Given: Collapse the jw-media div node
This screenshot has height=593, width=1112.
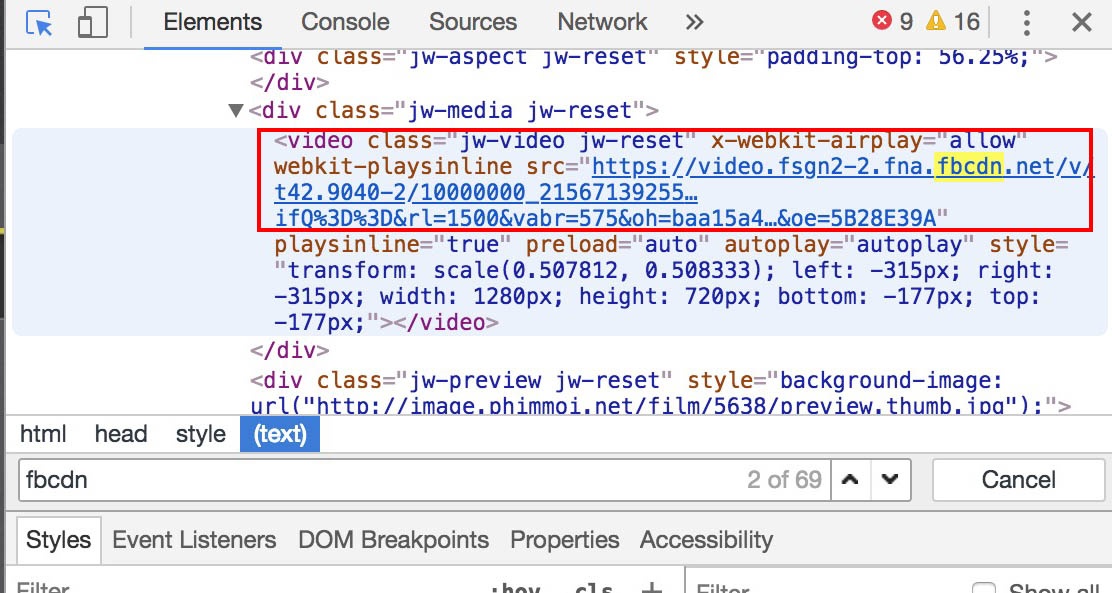Looking at the screenshot, I should 236,111.
